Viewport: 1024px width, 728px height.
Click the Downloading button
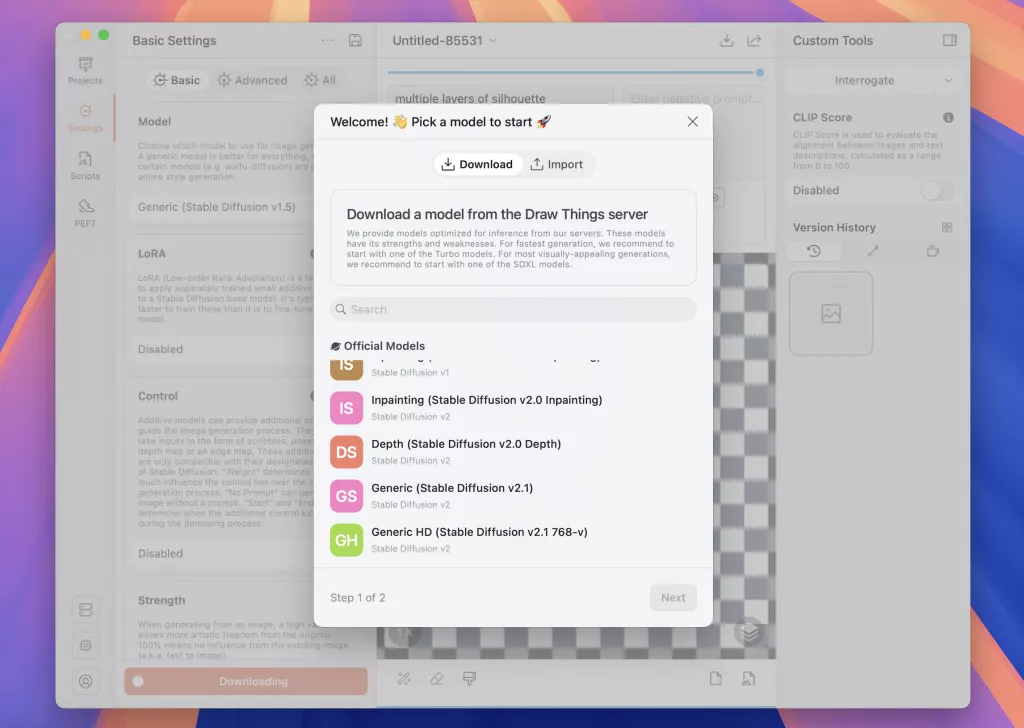(246, 681)
